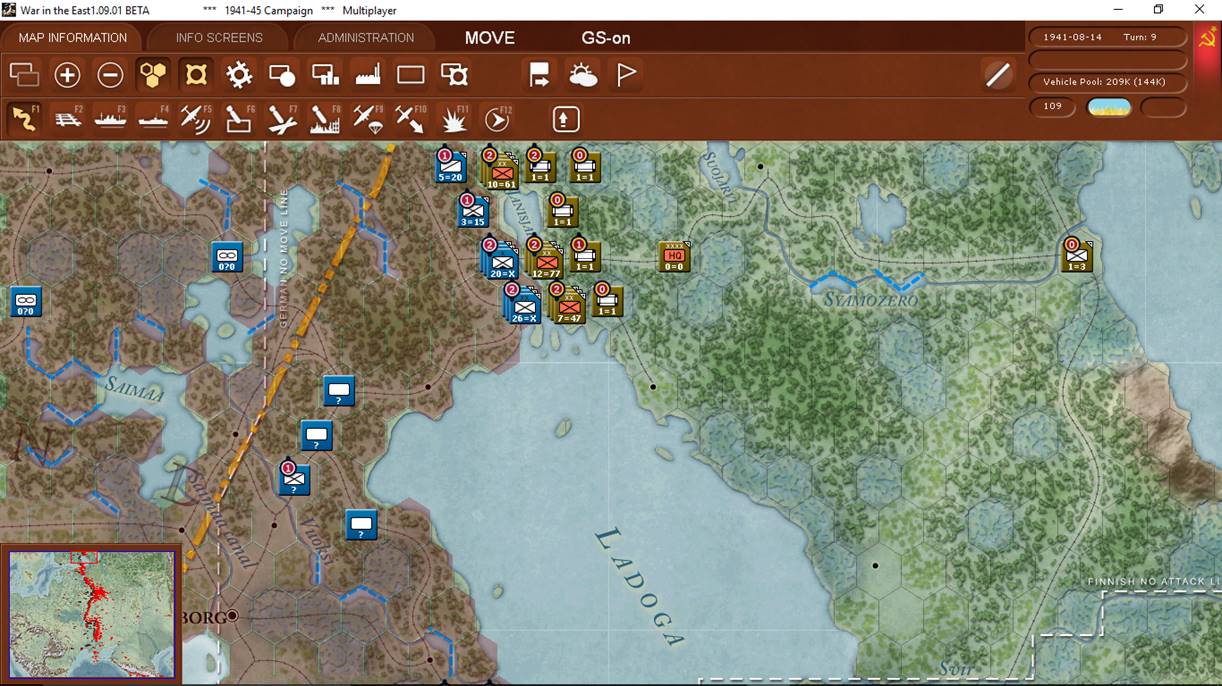Show weather with the sun-cloud icon
The image size is (1222, 686).
(583, 75)
